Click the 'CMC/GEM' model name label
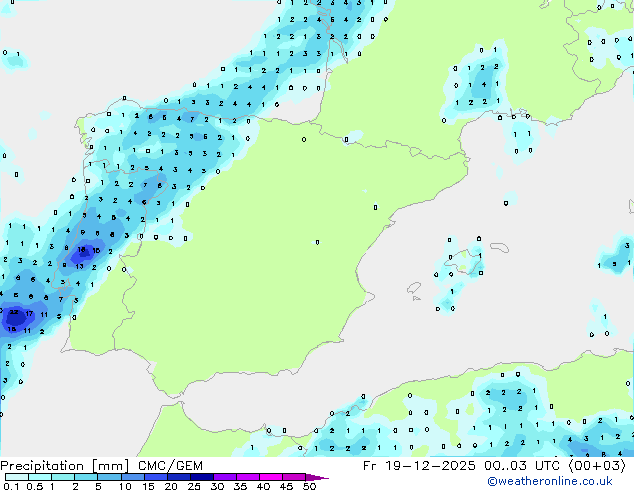 [170, 466]
